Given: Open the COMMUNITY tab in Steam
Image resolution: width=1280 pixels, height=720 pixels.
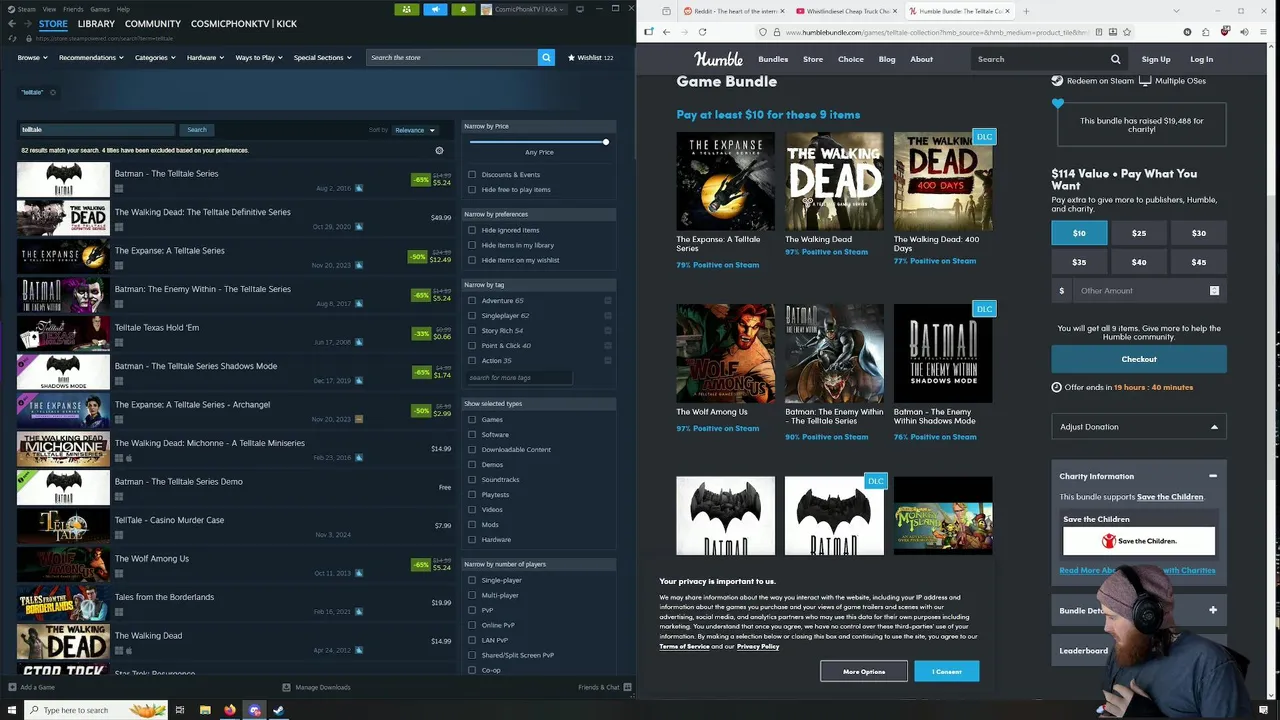Looking at the screenshot, I should (x=153, y=23).
